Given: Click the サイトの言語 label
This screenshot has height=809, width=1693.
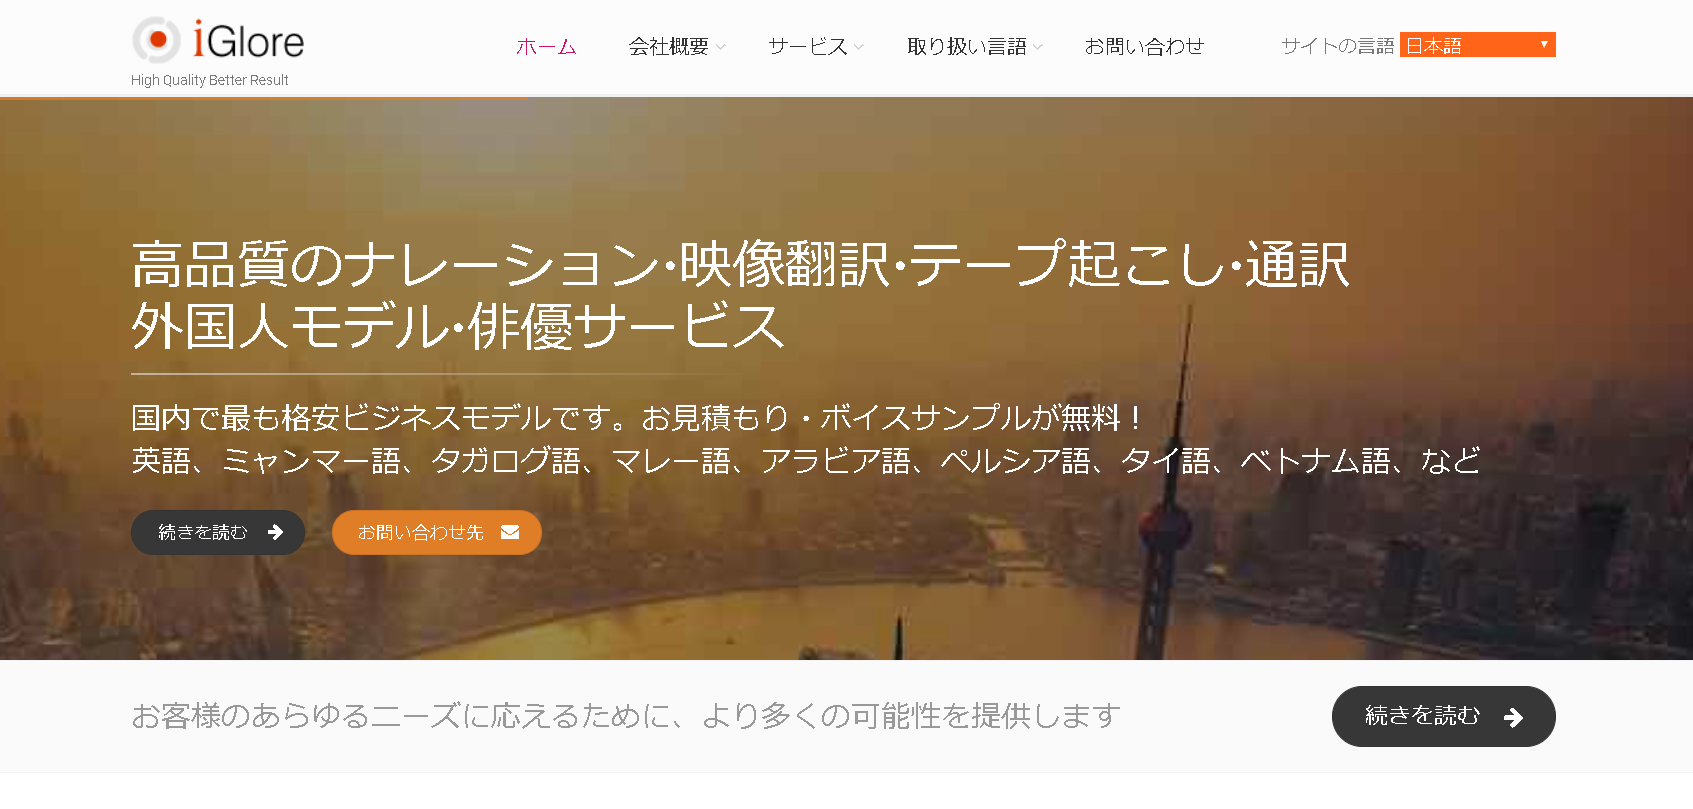Looking at the screenshot, I should [x=1338, y=46].
